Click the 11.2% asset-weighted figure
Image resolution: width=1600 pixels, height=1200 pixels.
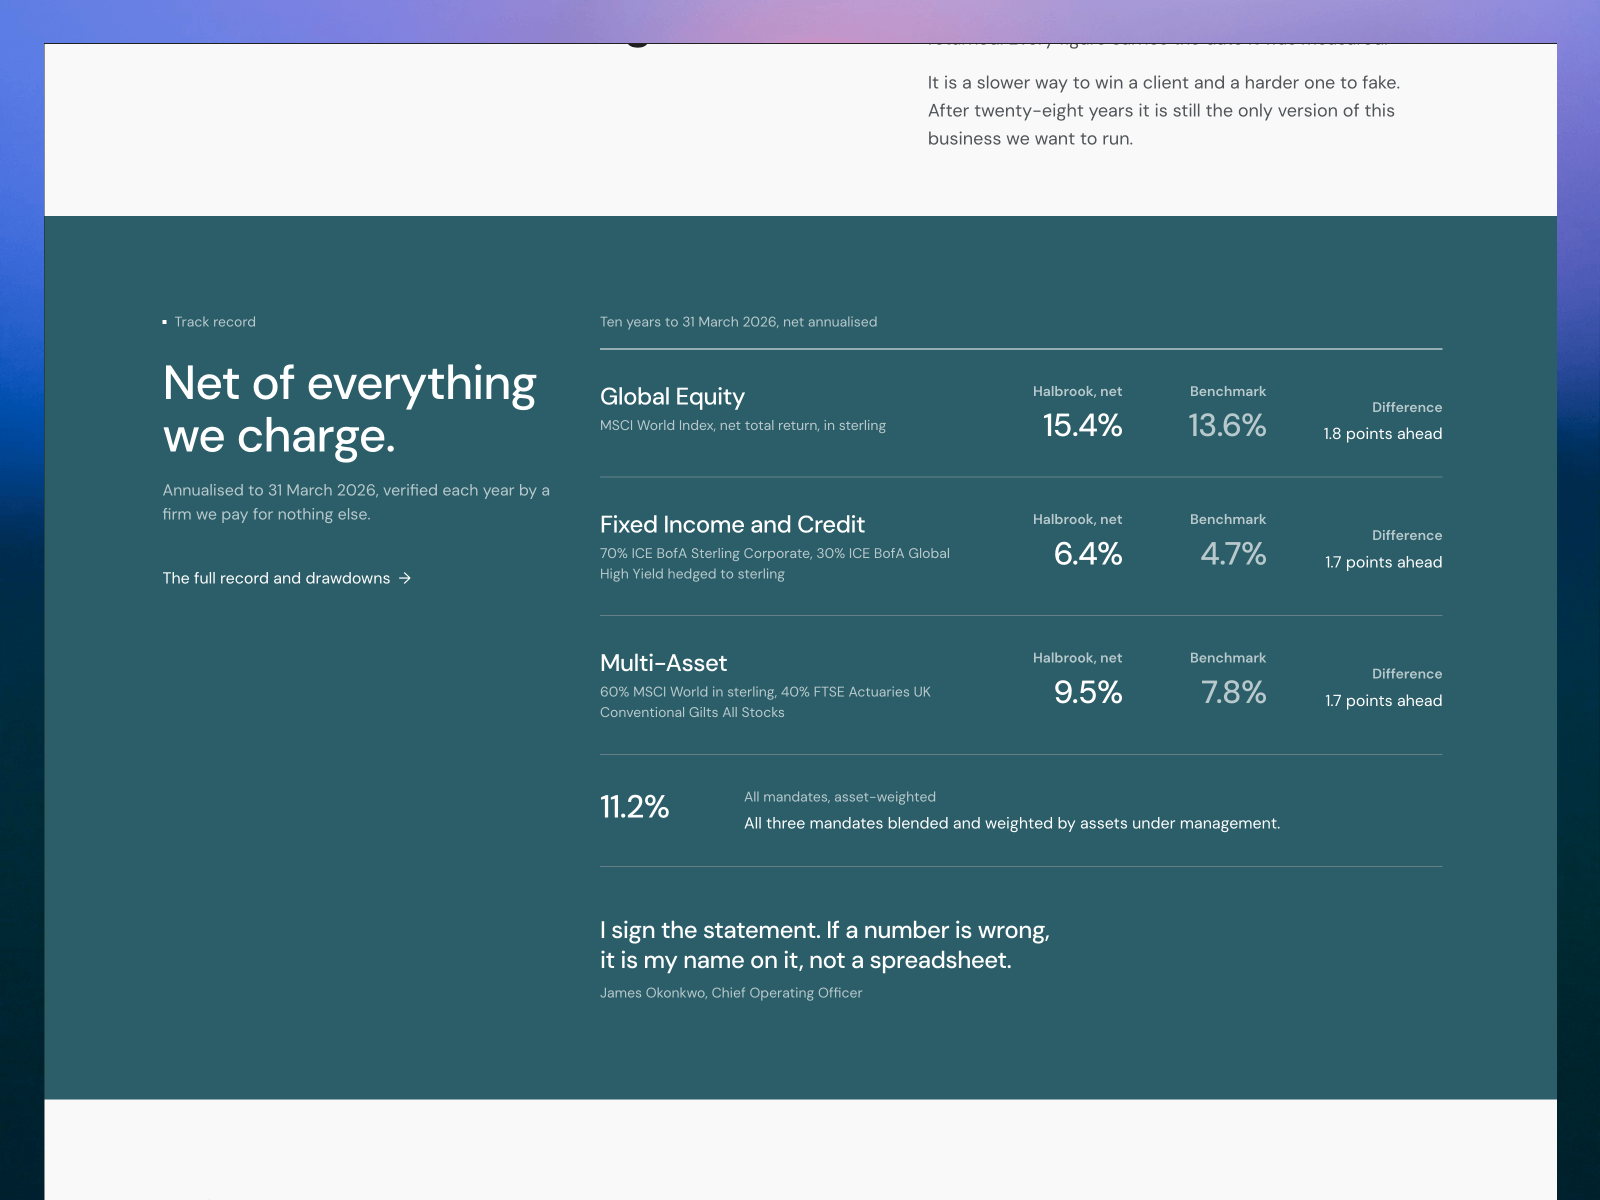point(634,807)
